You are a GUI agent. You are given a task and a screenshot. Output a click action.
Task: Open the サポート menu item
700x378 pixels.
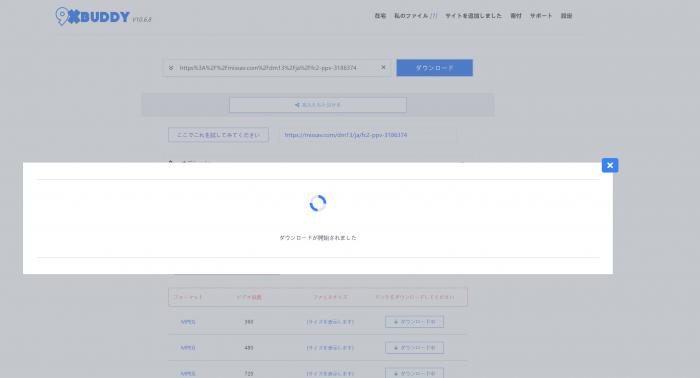pos(541,16)
